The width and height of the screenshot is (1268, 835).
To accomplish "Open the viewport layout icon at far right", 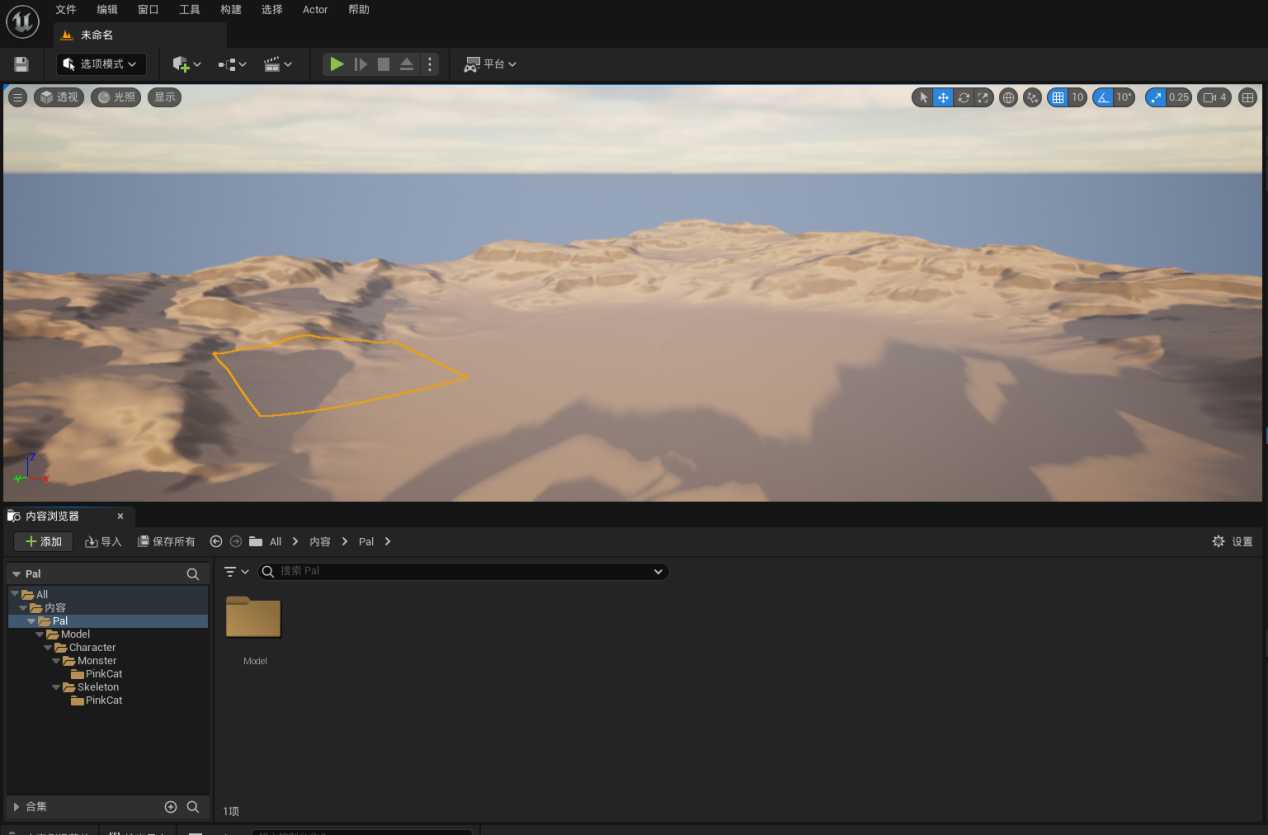I will (1247, 97).
